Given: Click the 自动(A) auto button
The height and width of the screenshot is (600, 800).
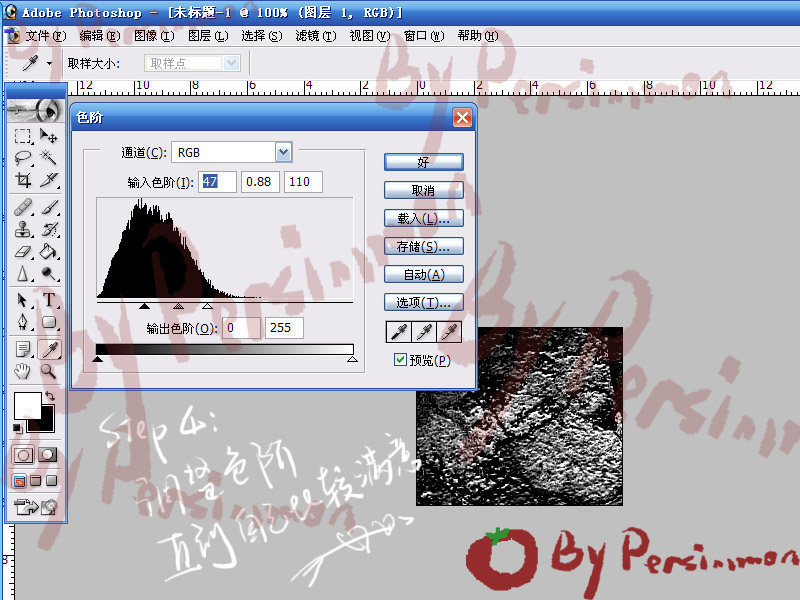Looking at the screenshot, I should 423,274.
